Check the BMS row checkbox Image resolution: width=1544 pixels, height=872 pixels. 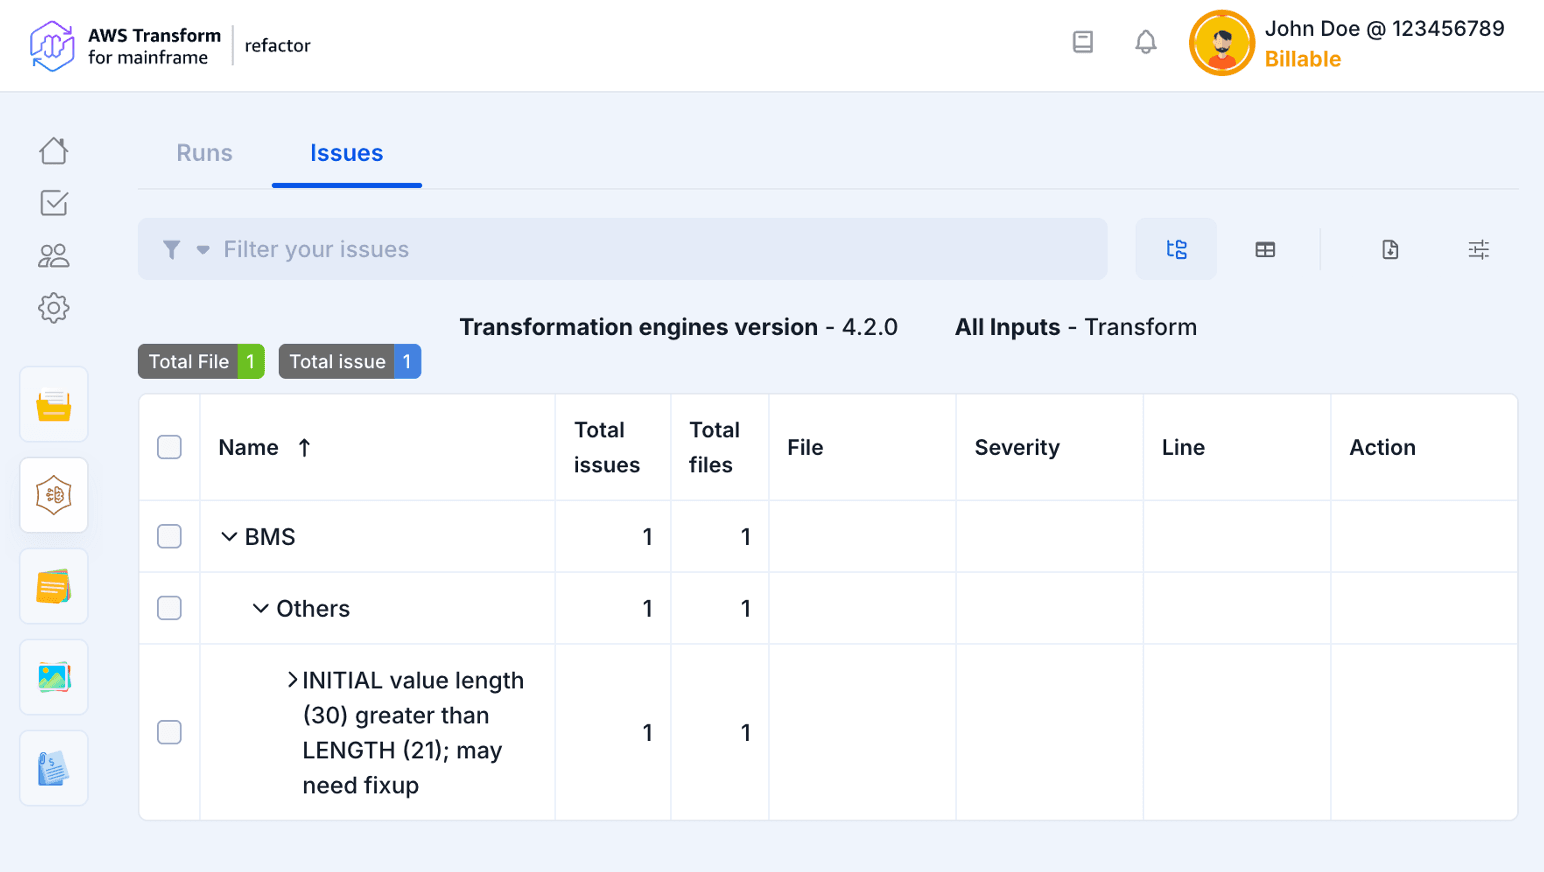tap(170, 537)
